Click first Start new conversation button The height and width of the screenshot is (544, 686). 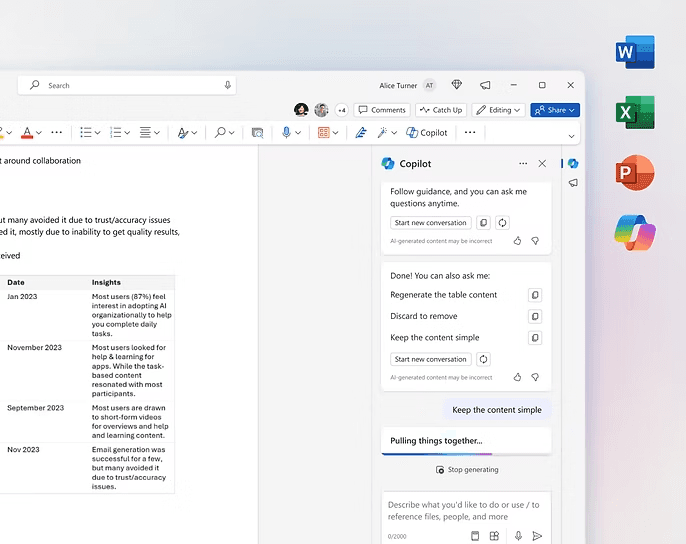coord(430,222)
